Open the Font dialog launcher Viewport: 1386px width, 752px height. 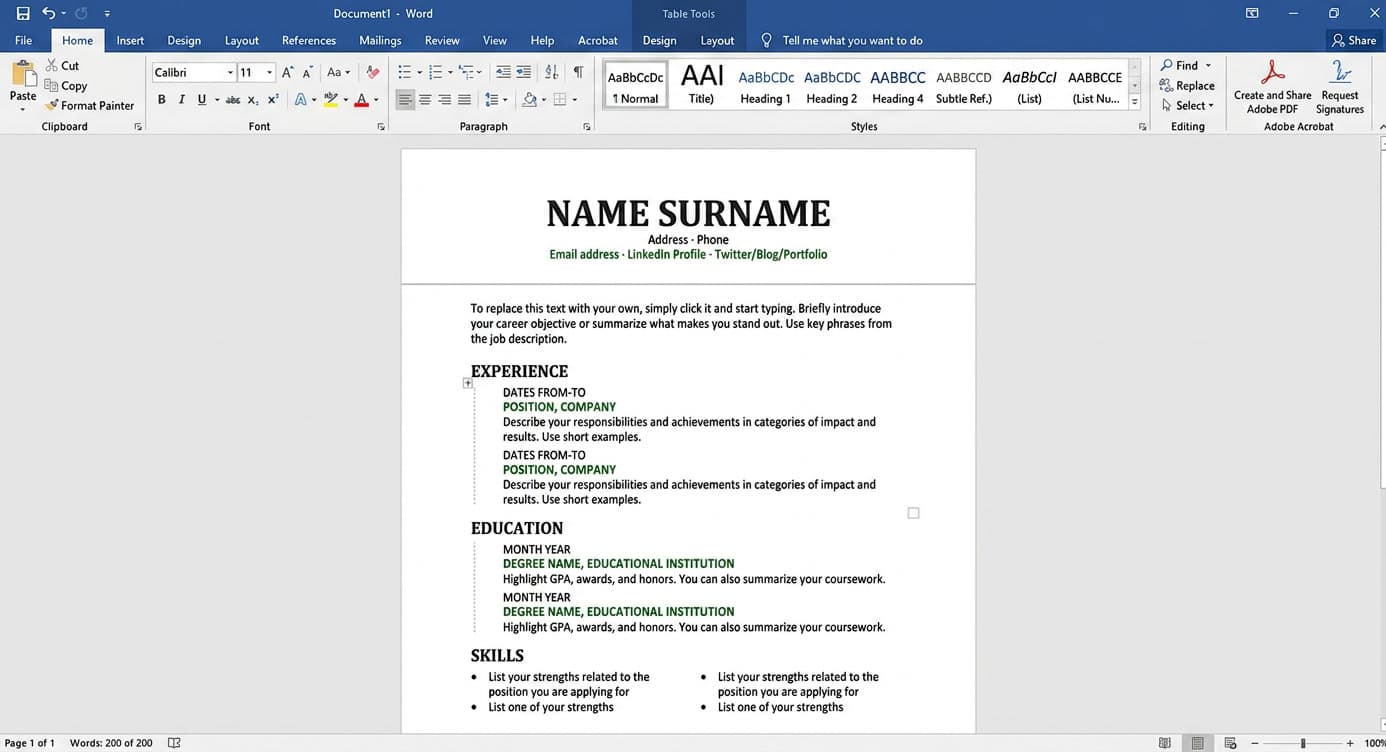coord(381,127)
